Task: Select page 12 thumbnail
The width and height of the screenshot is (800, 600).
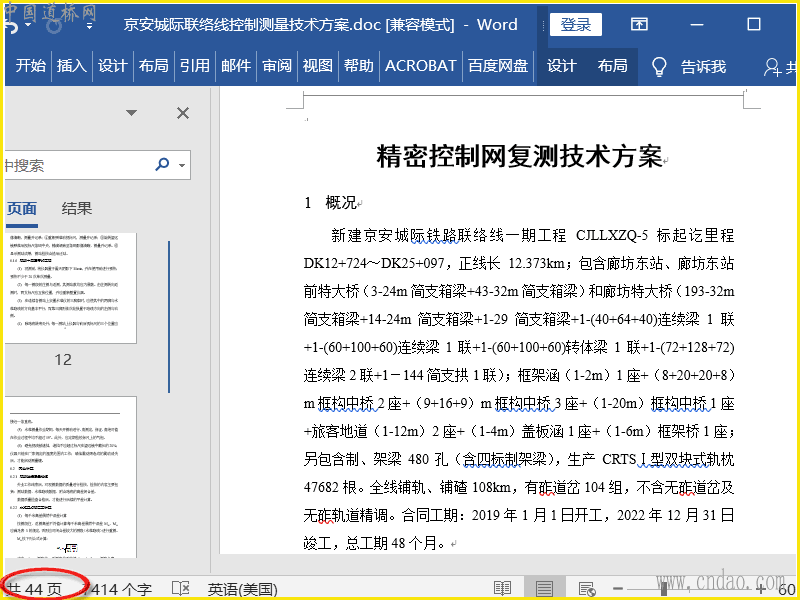Action: point(70,290)
